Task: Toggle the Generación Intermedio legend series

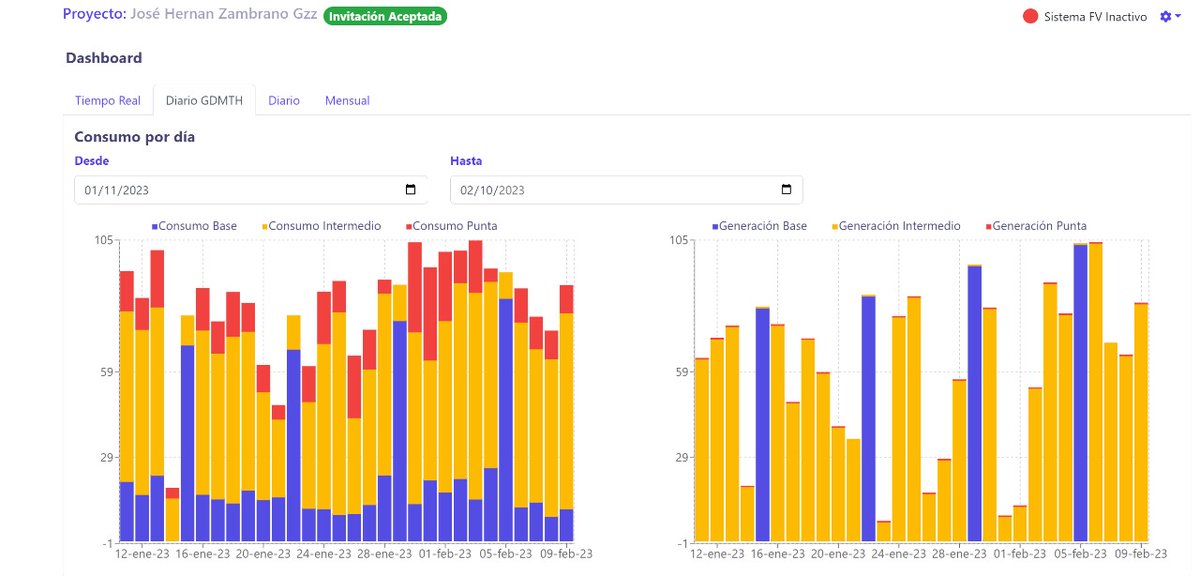Action: click(895, 226)
